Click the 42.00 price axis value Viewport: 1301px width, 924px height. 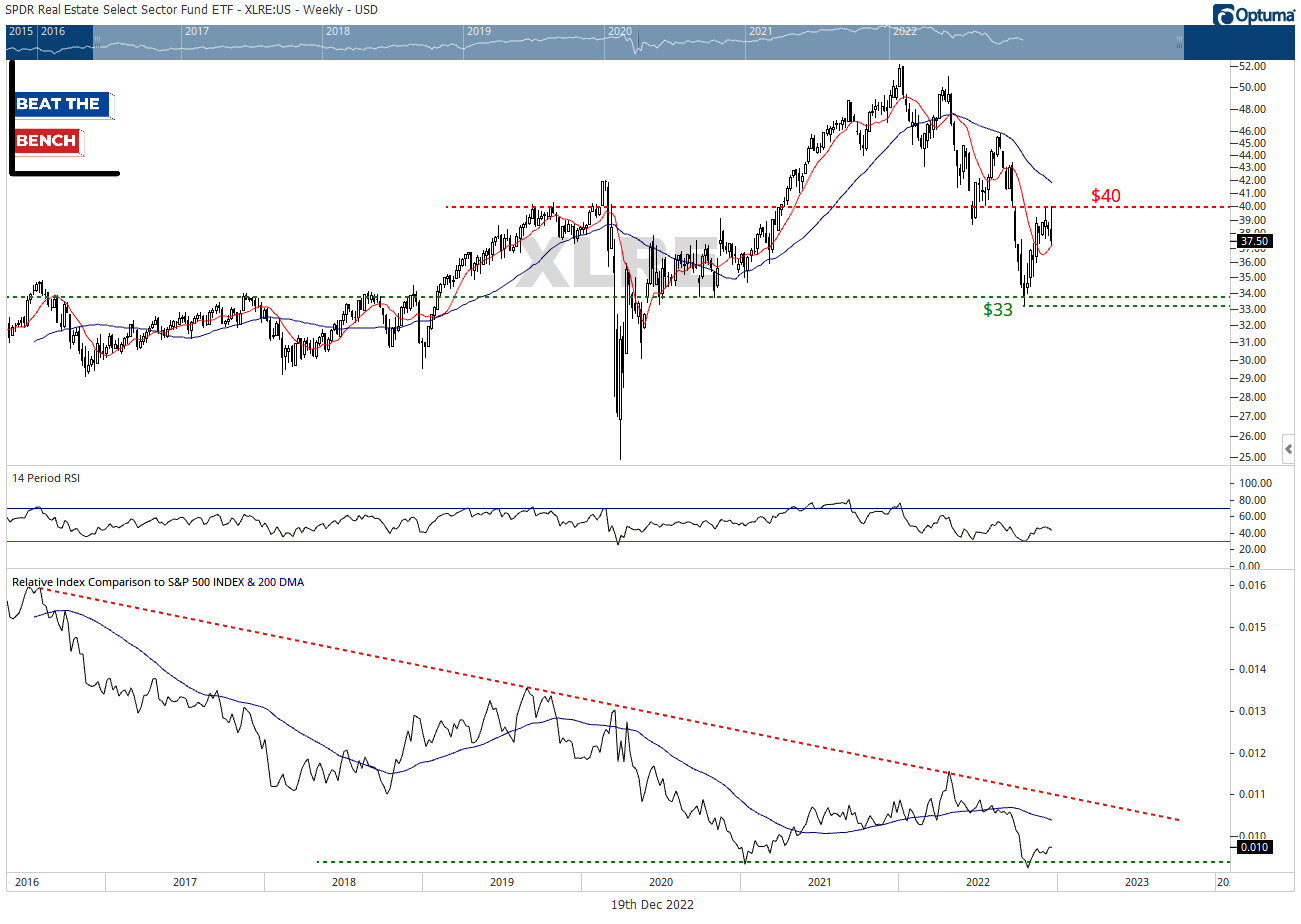click(1254, 180)
